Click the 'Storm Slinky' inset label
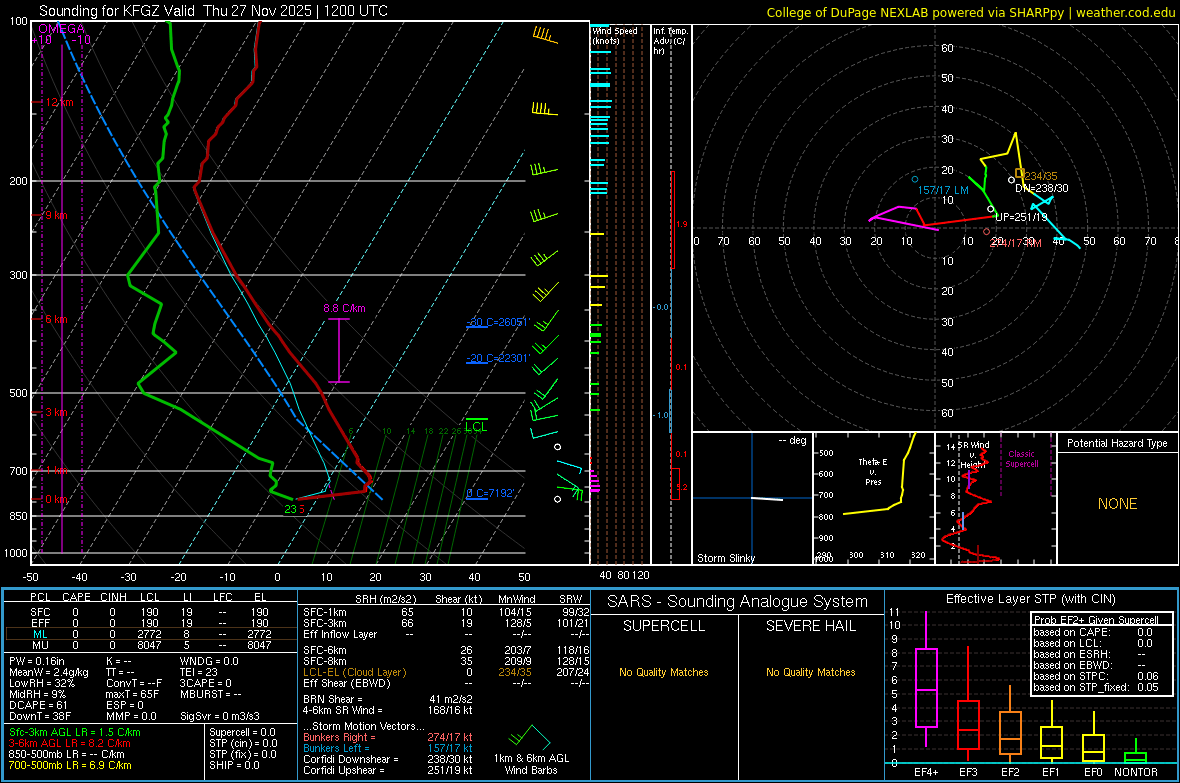1180x783 pixels. pos(725,558)
